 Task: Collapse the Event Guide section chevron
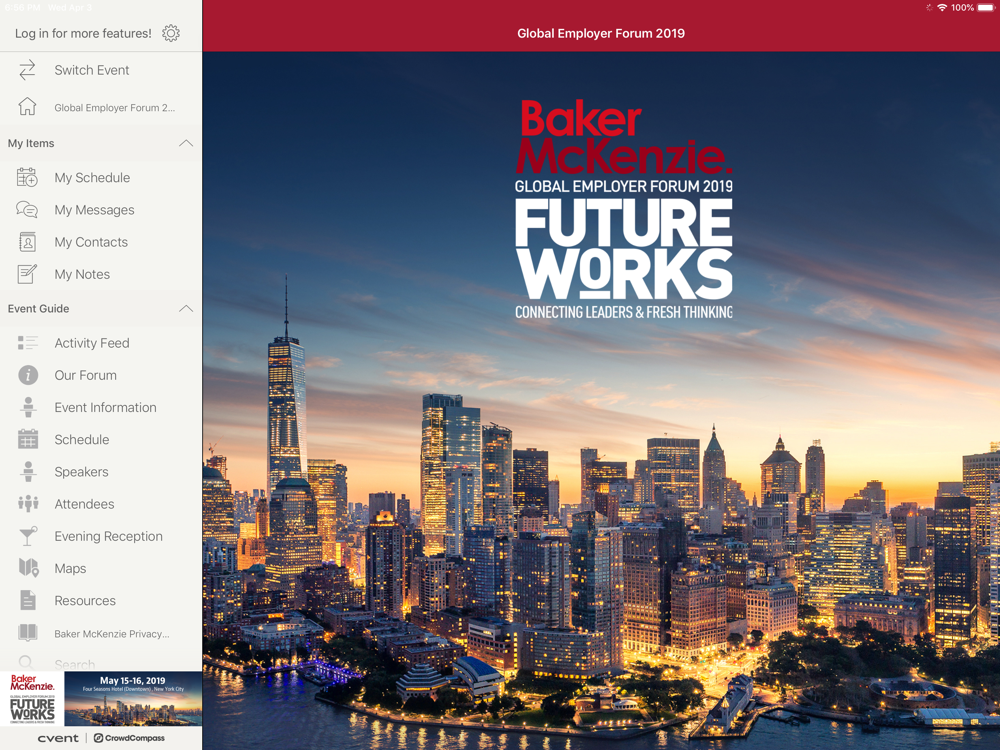(x=186, y=309)
